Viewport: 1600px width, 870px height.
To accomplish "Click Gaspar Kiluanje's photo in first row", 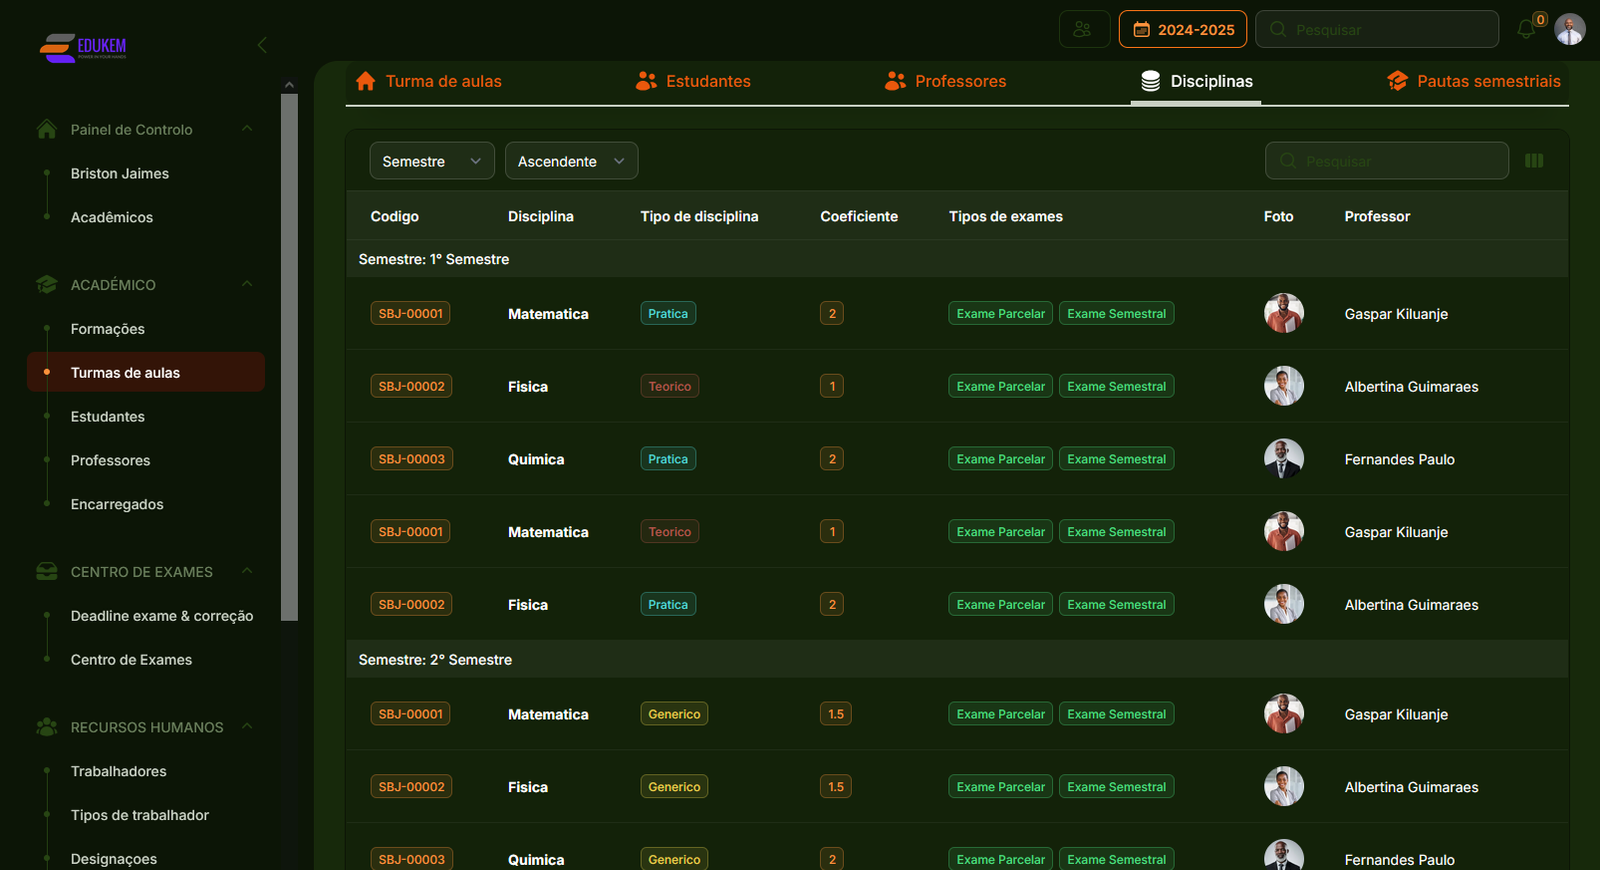I will [1283, 314].
